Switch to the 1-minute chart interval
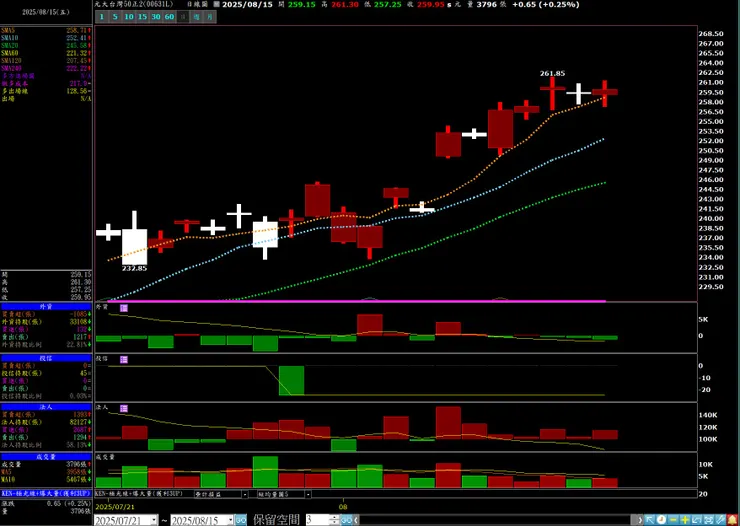Screen dimensions: 740x526 tap(101, 17)
